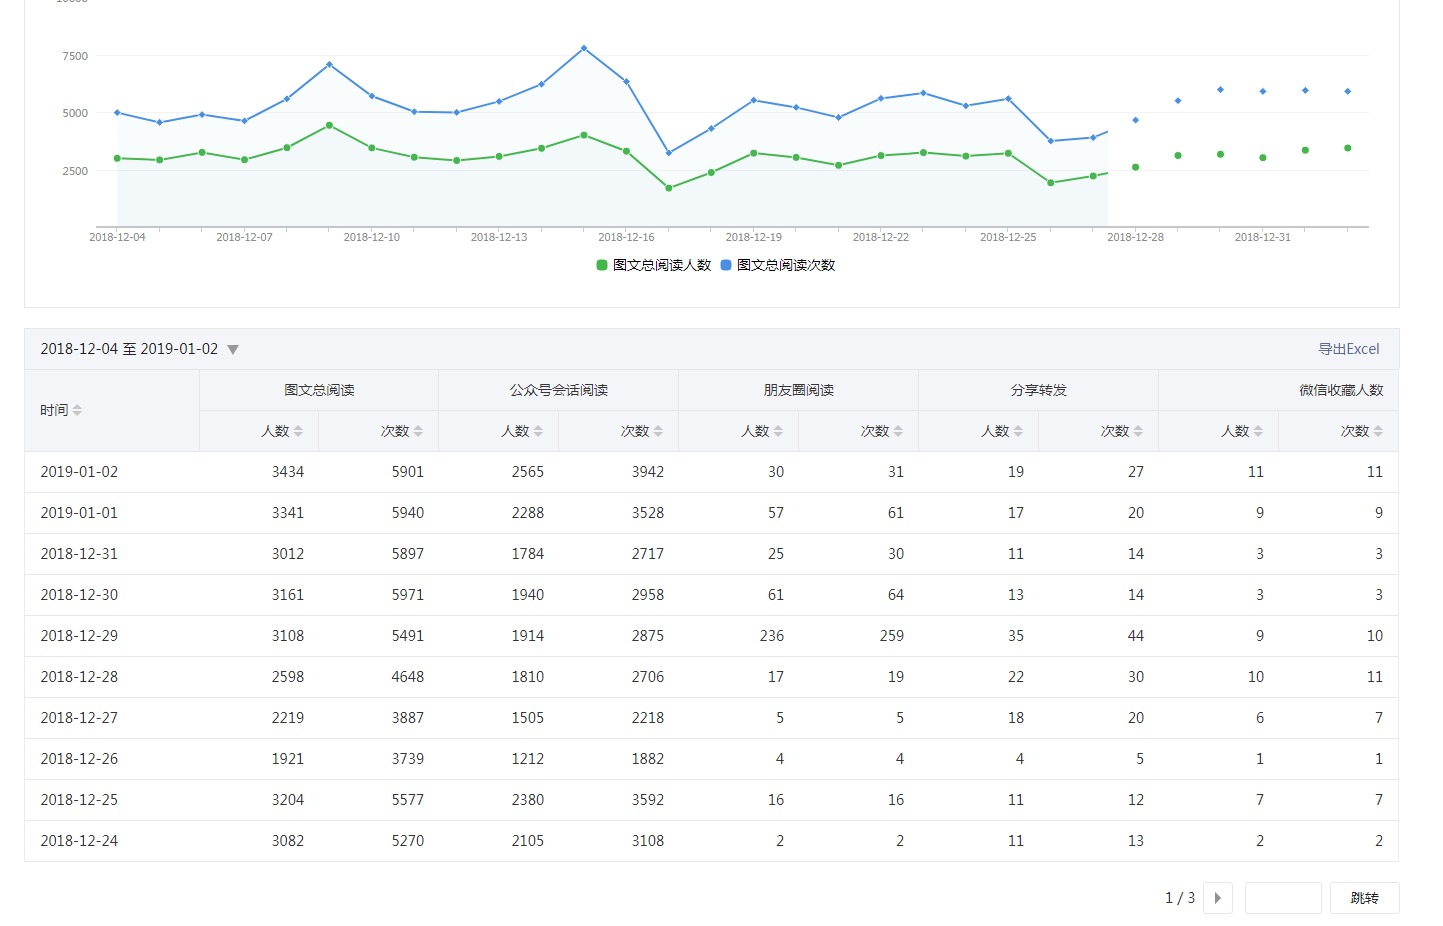The width and height of the screenshot is (1443, 926).
Task: Click the 导出Excel link
Action: pos(1348,349)
